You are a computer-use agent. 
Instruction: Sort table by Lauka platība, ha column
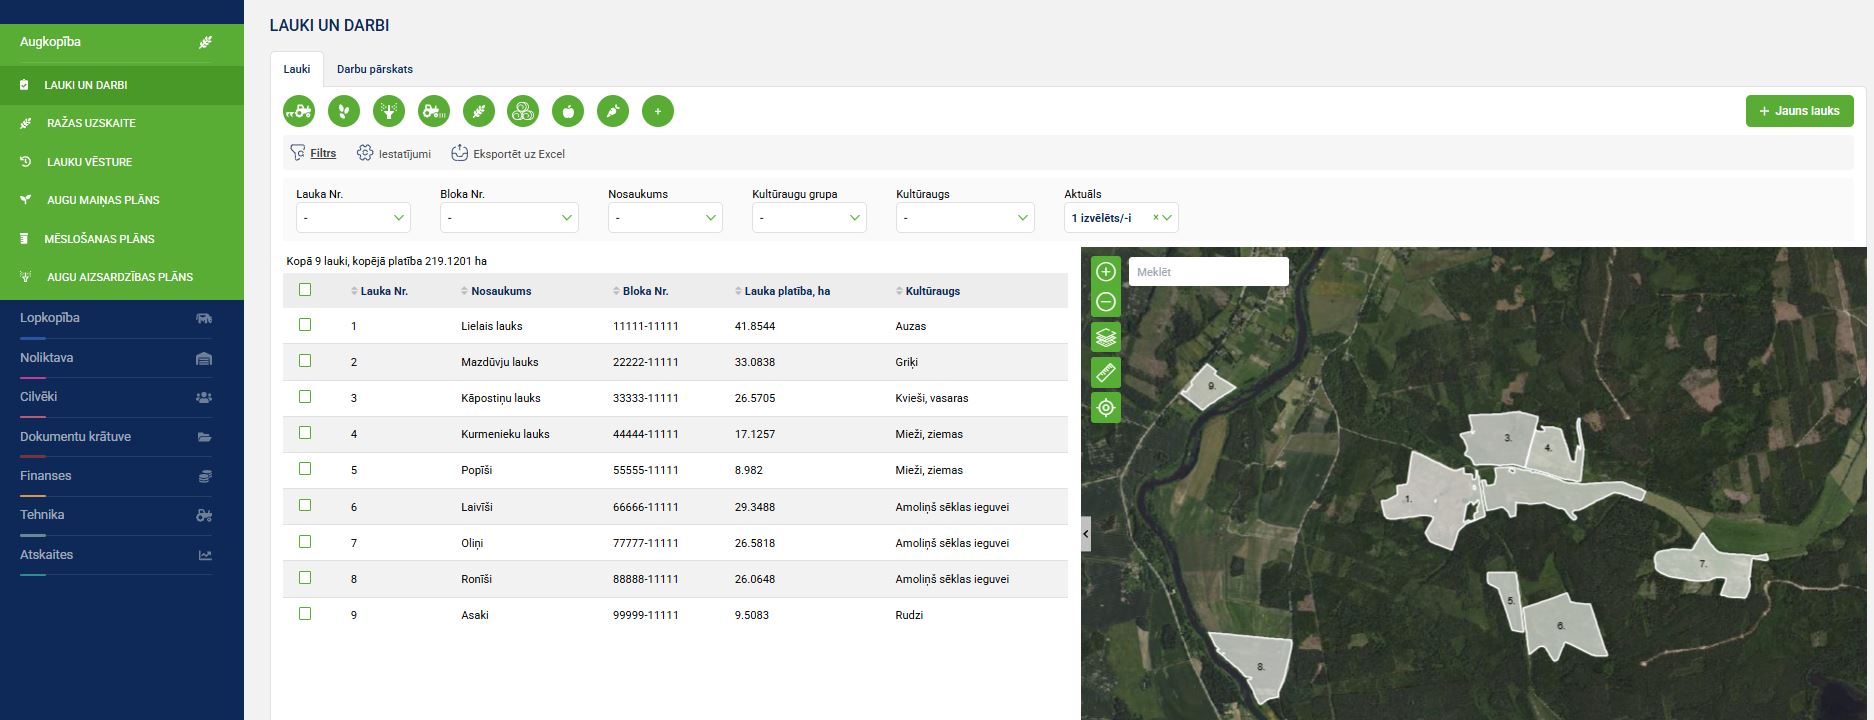[x=782, y=291]
